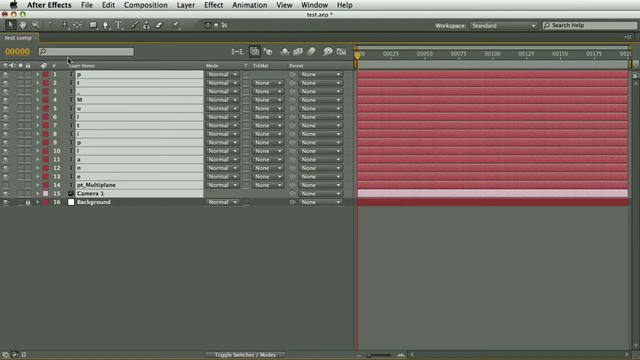Open the Brainstorm tool
Viewport: 640px width, 360px height.
(327, 51)
